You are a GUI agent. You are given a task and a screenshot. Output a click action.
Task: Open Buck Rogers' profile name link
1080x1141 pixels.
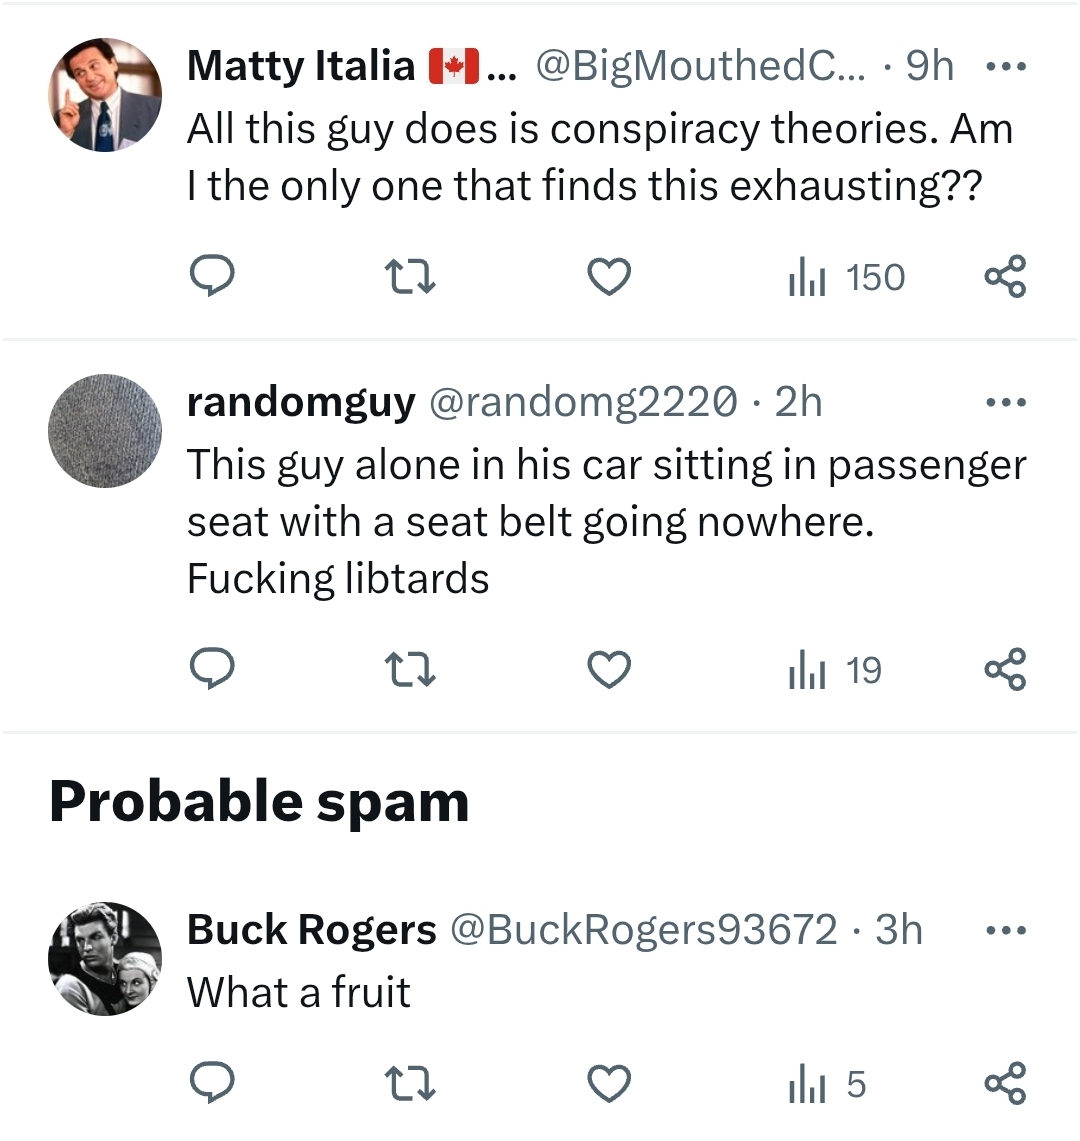311,930
